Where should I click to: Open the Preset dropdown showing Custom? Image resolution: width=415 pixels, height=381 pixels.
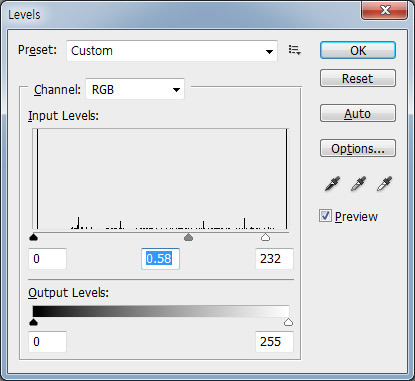[x=172, y=51]
